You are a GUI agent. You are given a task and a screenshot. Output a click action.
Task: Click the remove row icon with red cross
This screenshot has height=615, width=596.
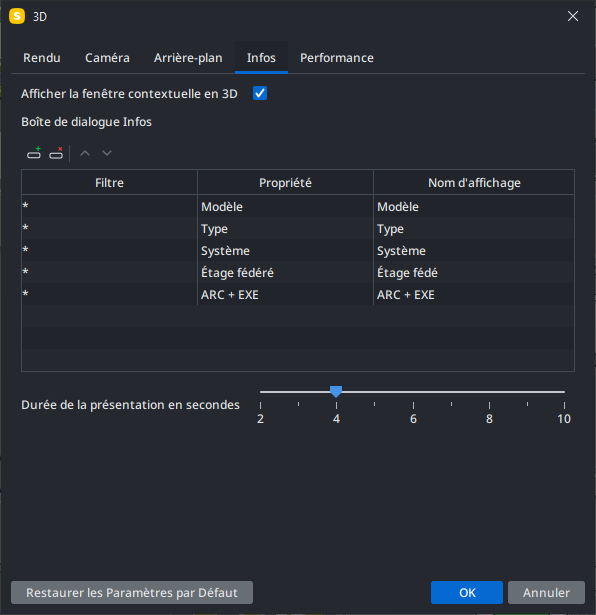(56, 153)
